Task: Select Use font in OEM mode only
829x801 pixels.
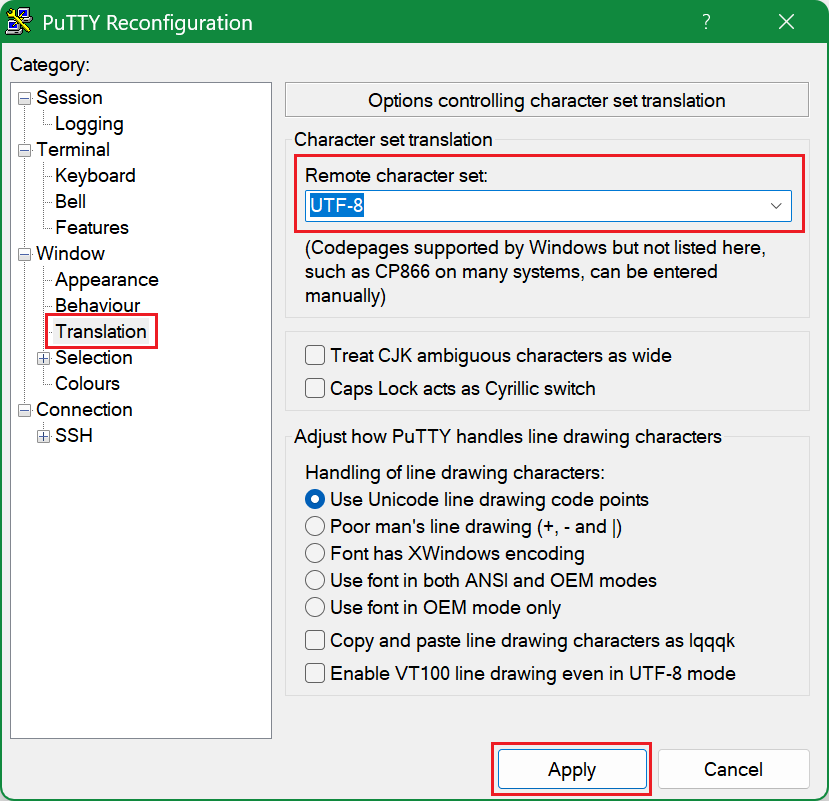Action: pos(315,607)
